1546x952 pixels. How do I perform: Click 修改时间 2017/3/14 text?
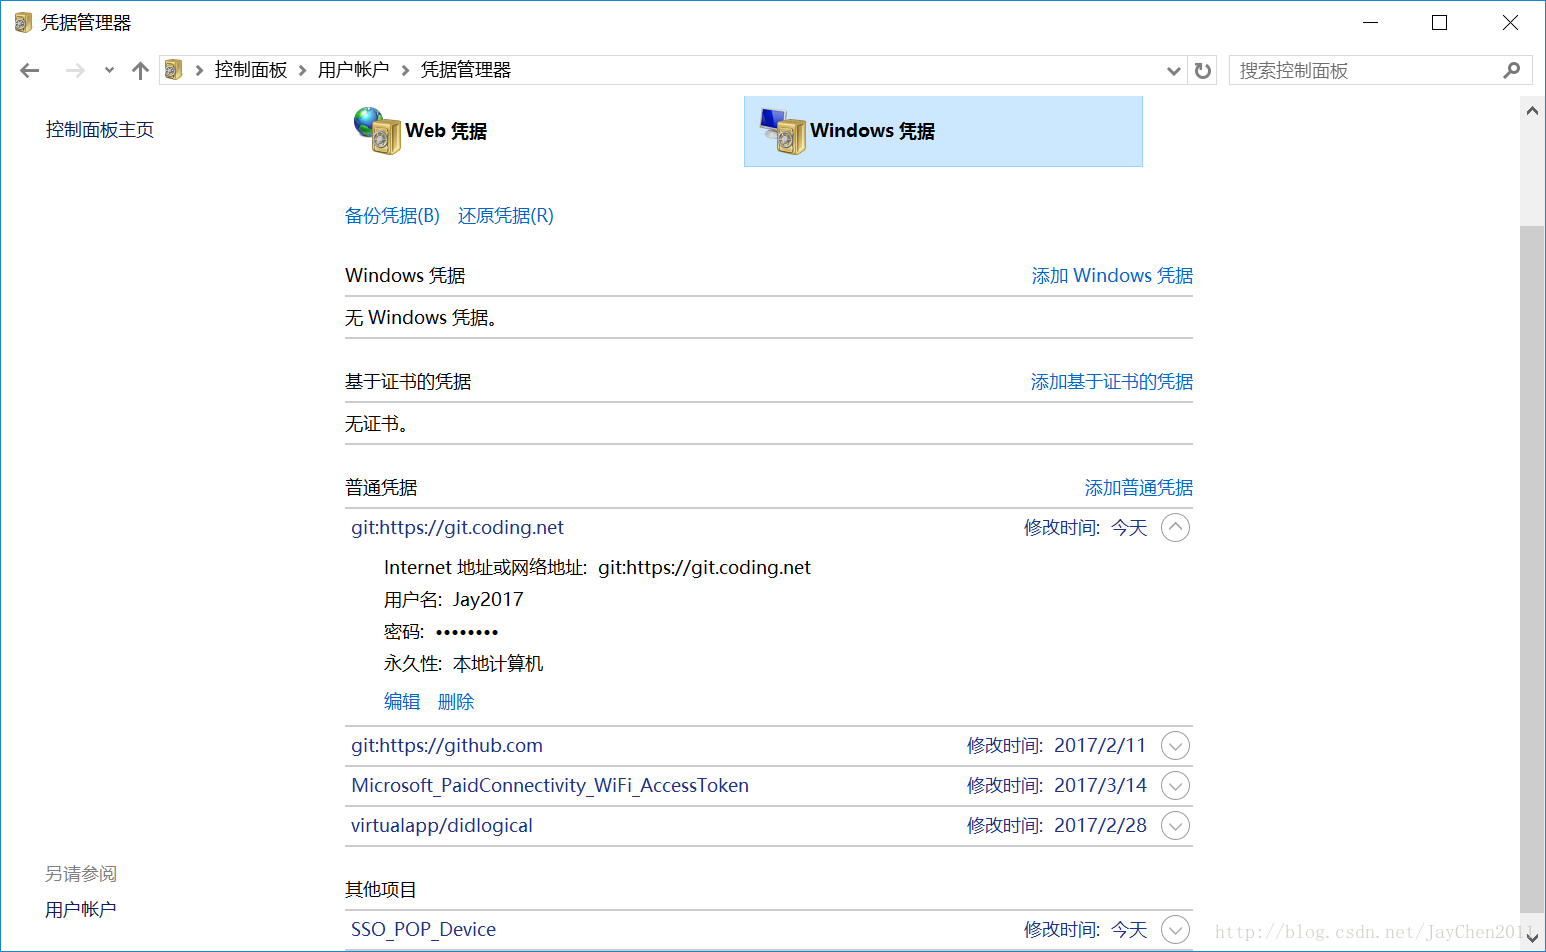(x=1056, y=786)
